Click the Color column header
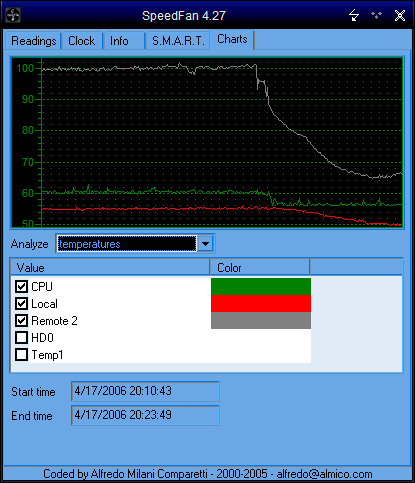The width and height of the screenshot is (415, 483). 260,268
